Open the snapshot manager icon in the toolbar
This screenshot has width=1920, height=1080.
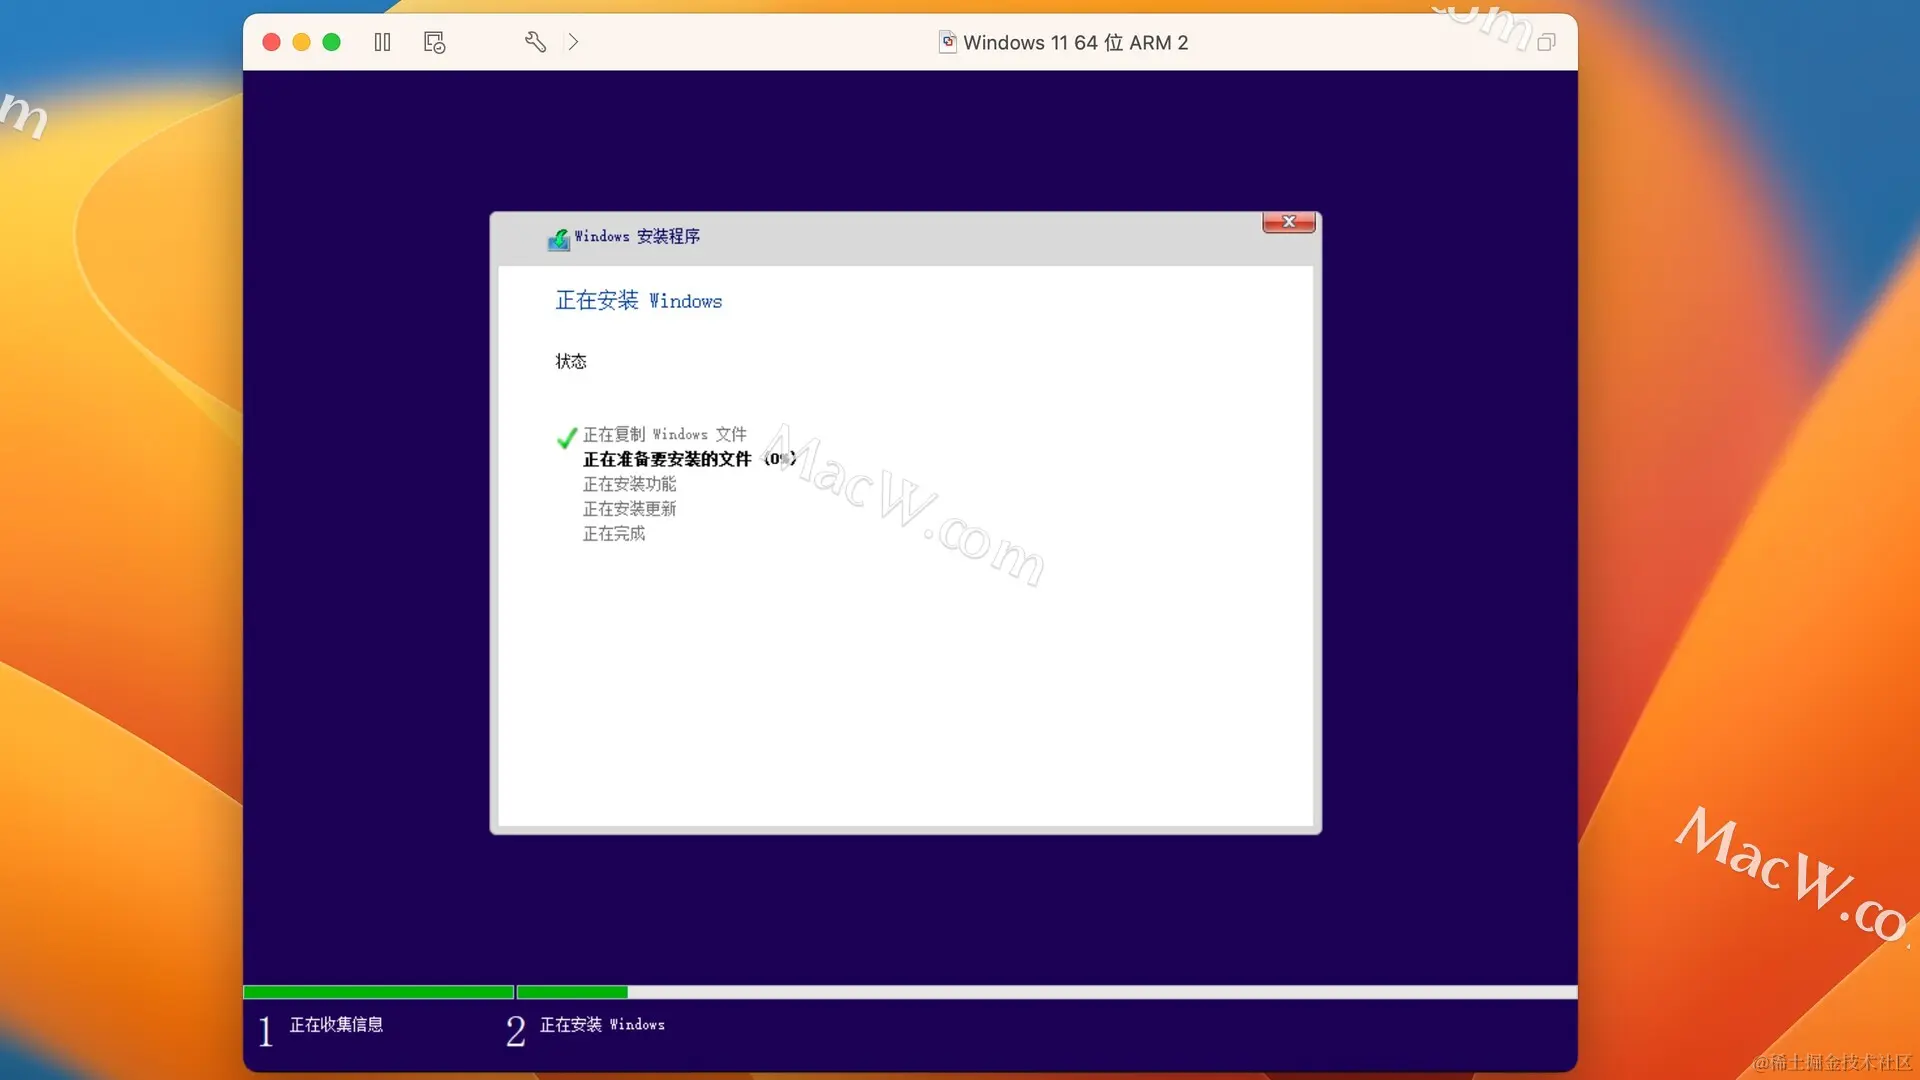tap(434, 42)
